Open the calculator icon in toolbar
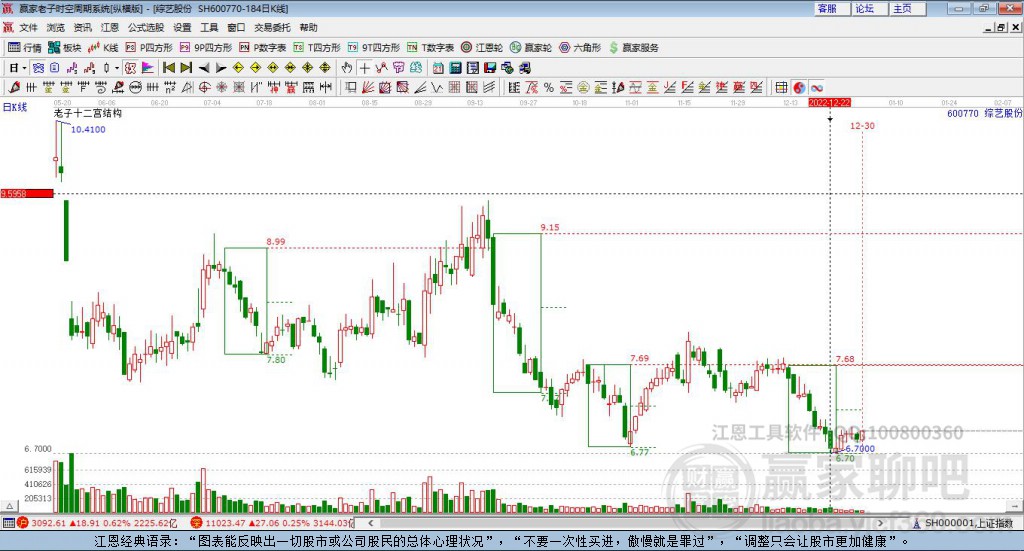The image size is (1024, 551). tap(455, 68)
